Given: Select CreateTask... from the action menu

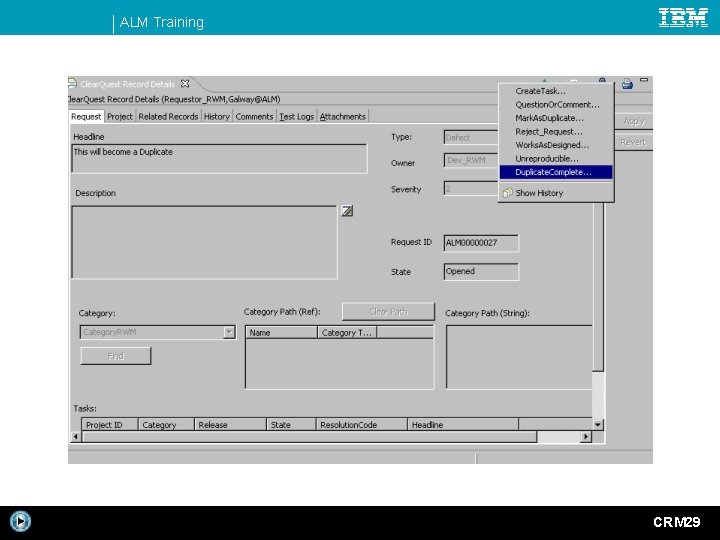Looking at the screenshot, I should click(540, 91).
